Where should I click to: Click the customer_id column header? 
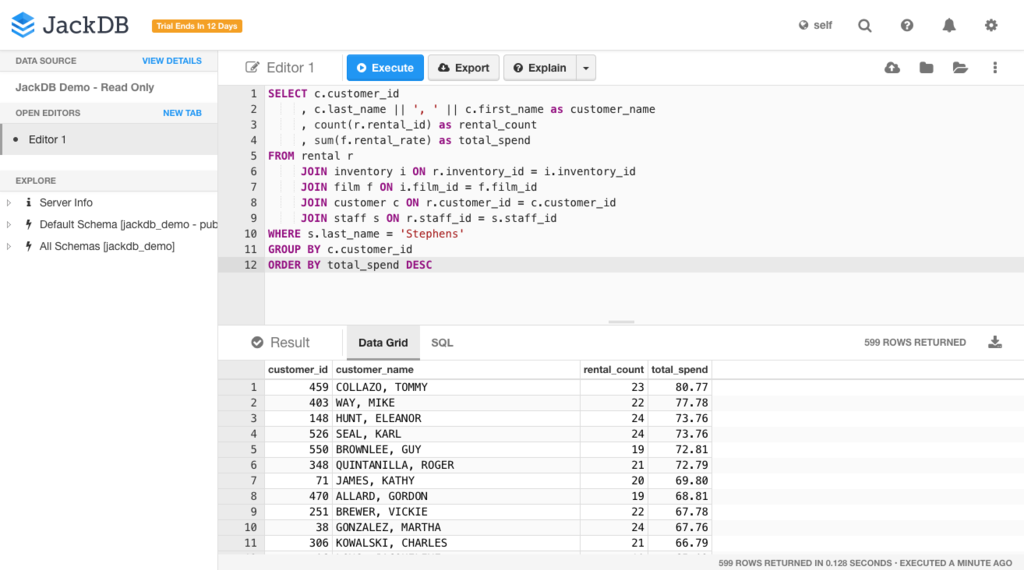(x=298, y=370)
